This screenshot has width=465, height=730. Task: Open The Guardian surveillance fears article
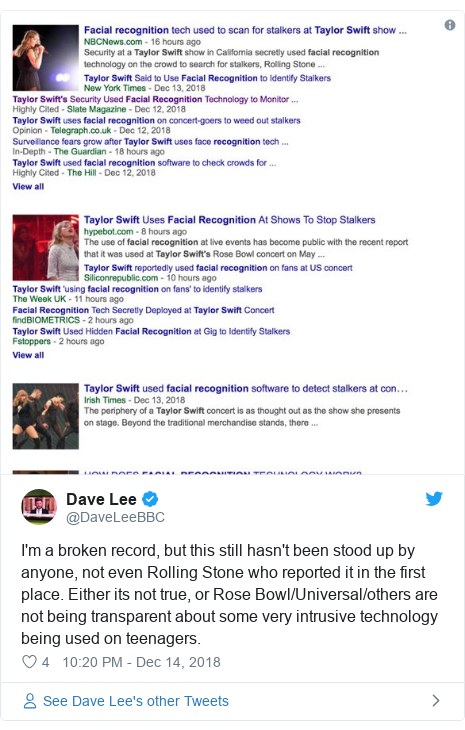click(x=150, y=142)
